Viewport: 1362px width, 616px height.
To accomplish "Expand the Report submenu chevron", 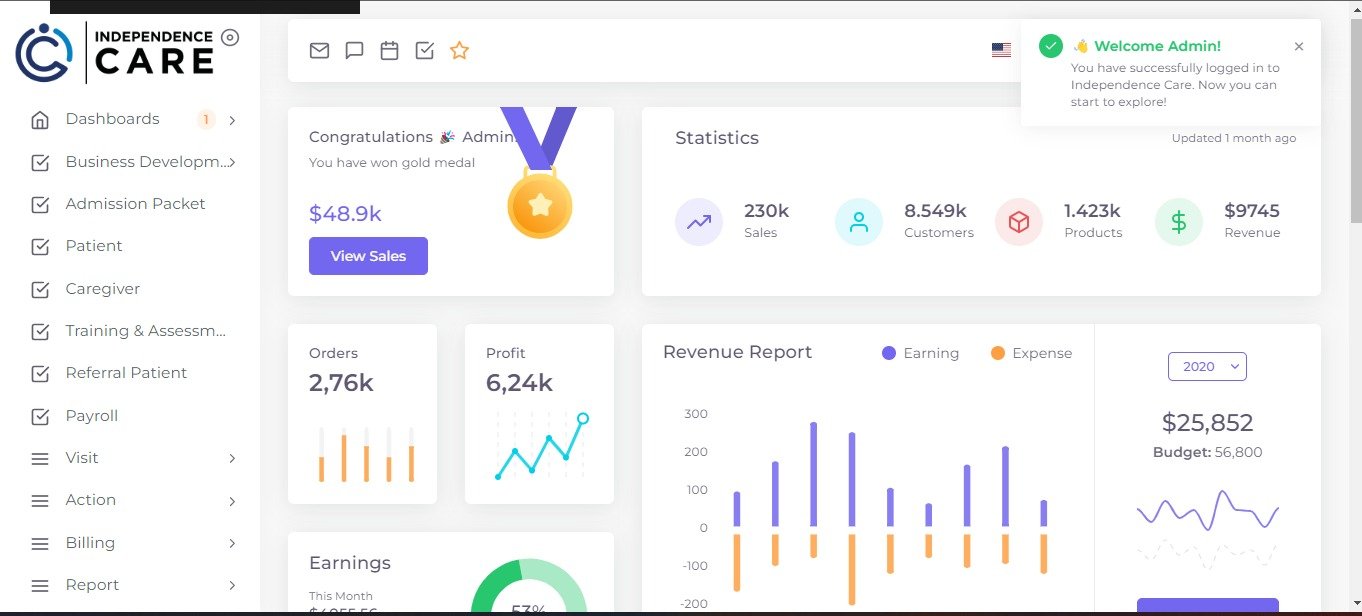I will (232, 585).
